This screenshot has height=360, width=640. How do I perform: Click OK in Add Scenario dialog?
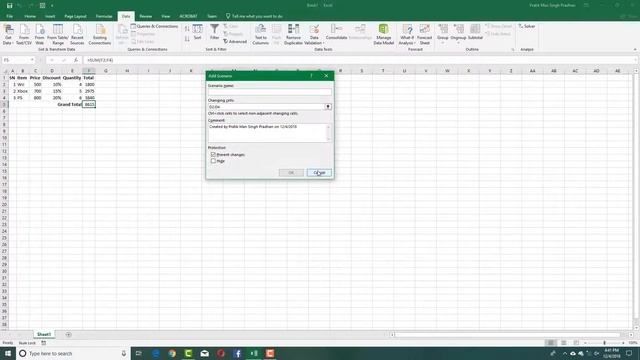pyautogui.click(x=291, y=173)
